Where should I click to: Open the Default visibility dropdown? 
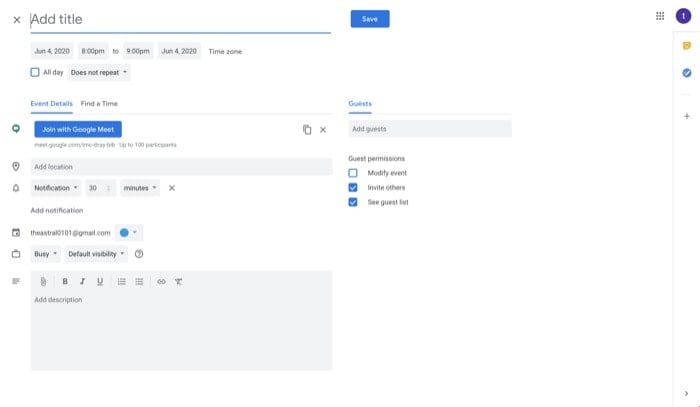tap(96, 254)
